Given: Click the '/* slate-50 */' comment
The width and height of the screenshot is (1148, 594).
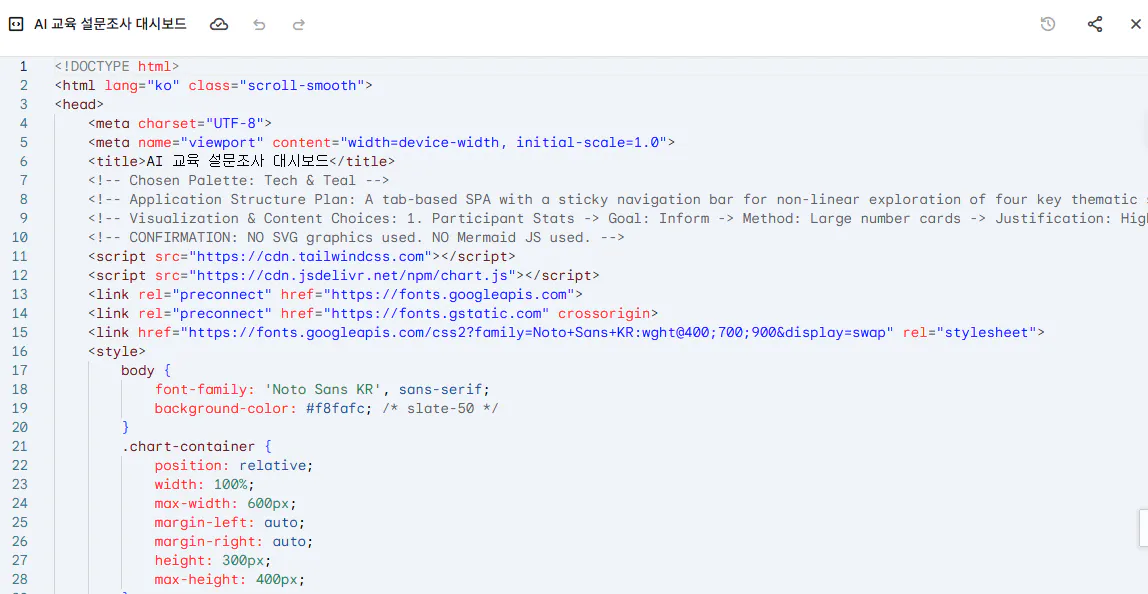Looking at the screenshot, I should [x=440, y=409].
